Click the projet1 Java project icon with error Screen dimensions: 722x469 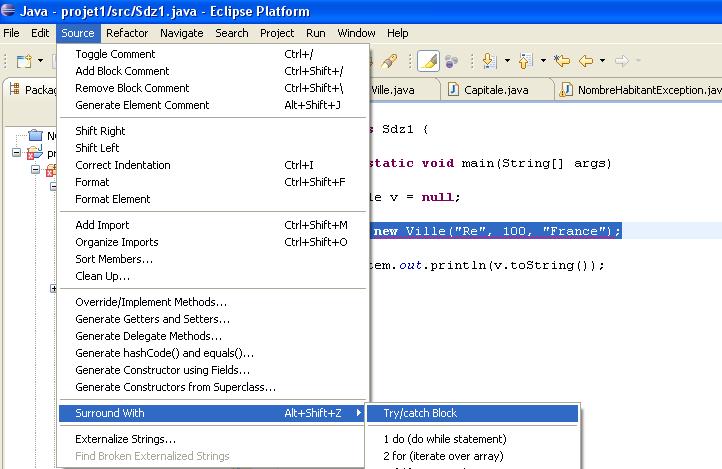pyautogui.click(x=34, y=152)
